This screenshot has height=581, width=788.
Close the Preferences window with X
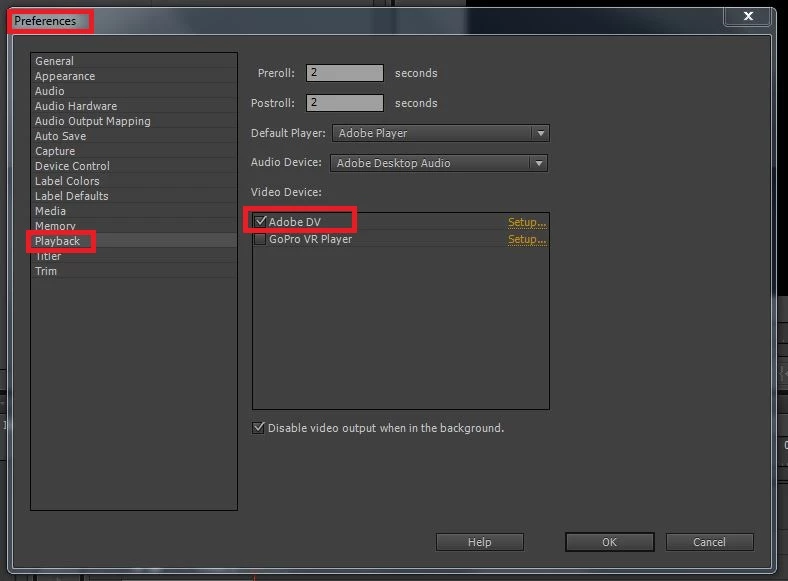(x=748, y=16)
